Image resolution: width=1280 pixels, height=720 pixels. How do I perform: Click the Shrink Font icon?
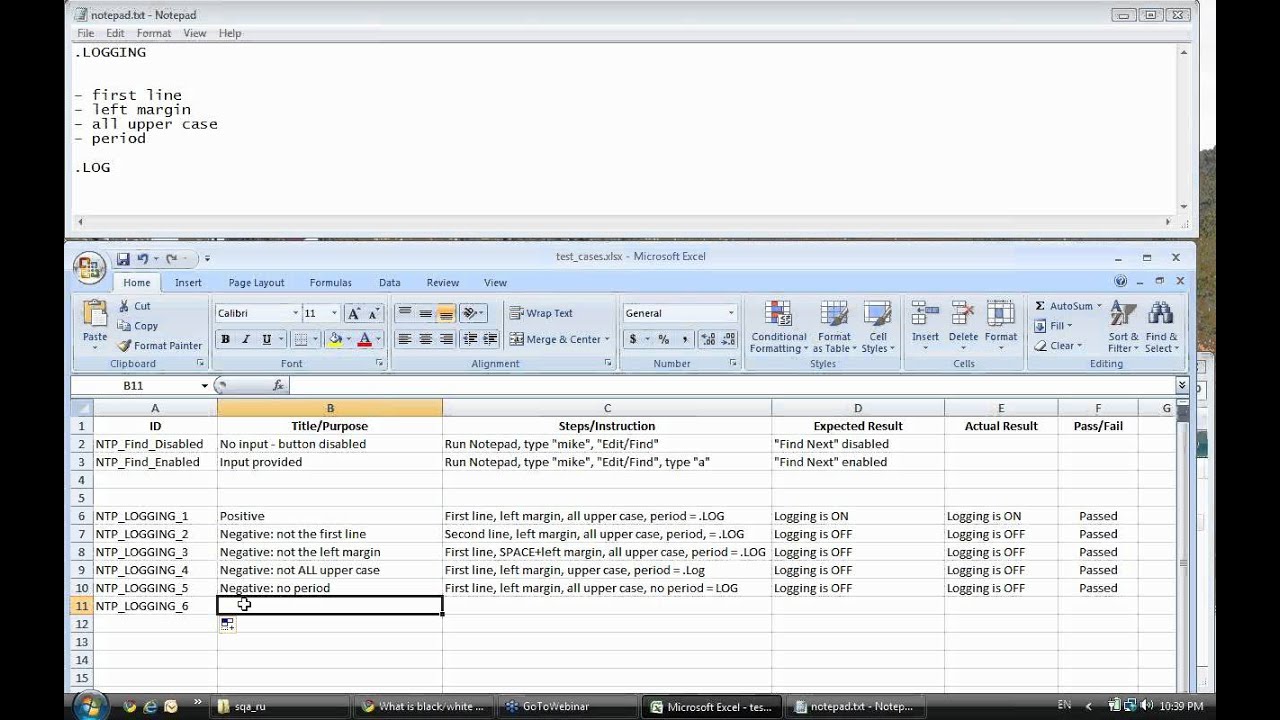pyautogui.click(x=374, y=313)
